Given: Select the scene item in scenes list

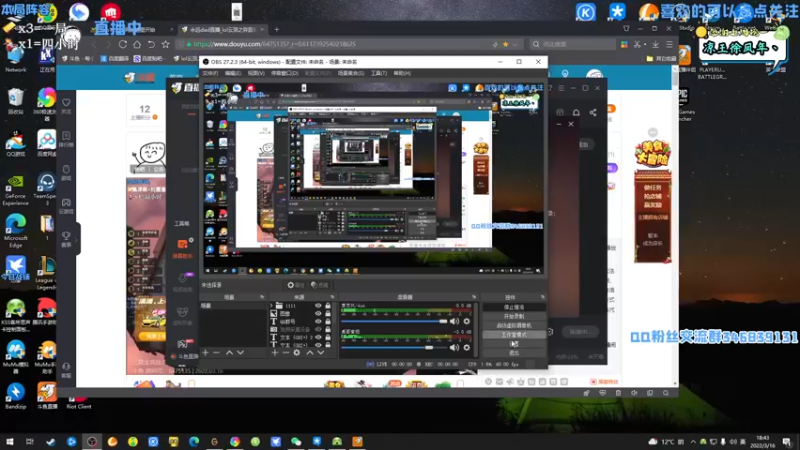Looking at the screenshot, I should [x=233, y=306].
